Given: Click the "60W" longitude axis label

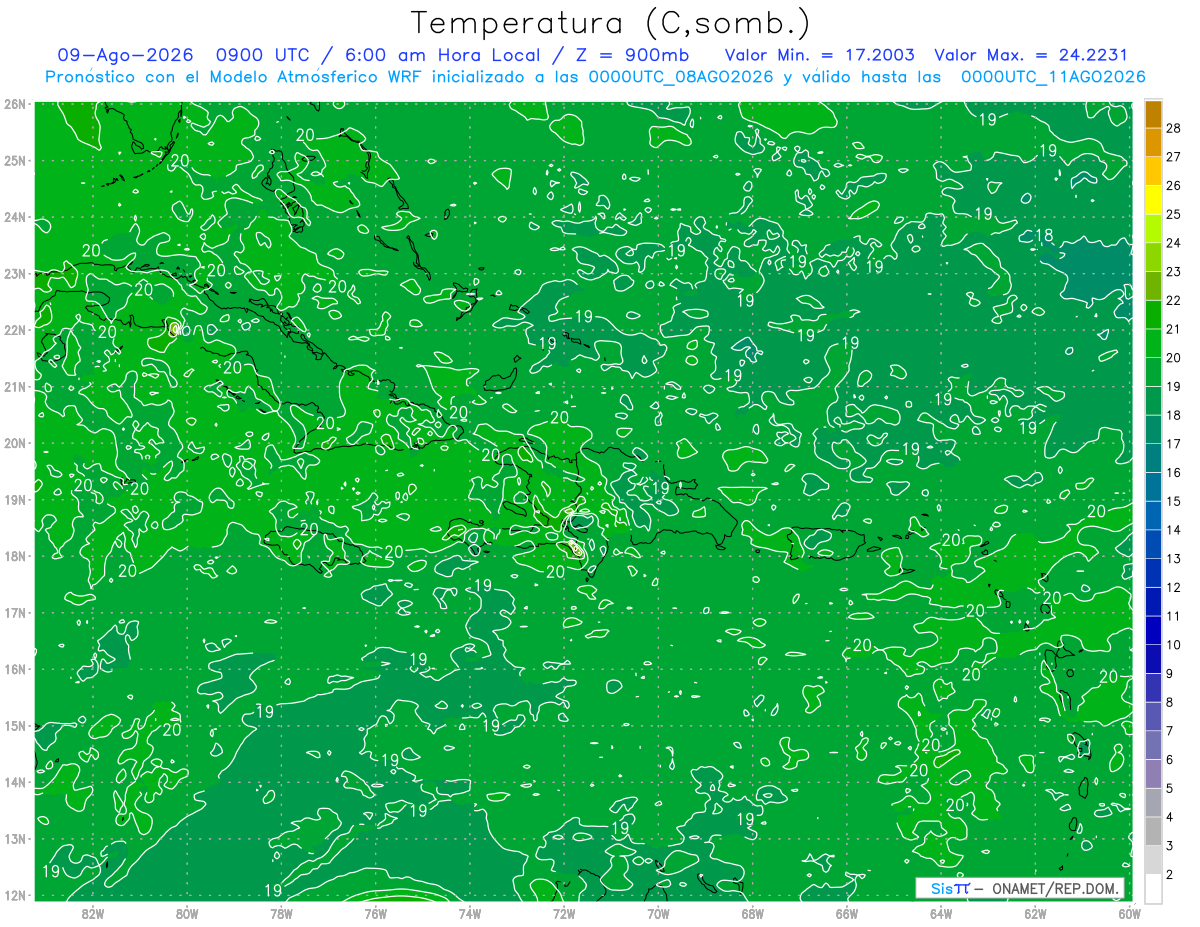Looking at the screenshot, I should coord(1128,913).
